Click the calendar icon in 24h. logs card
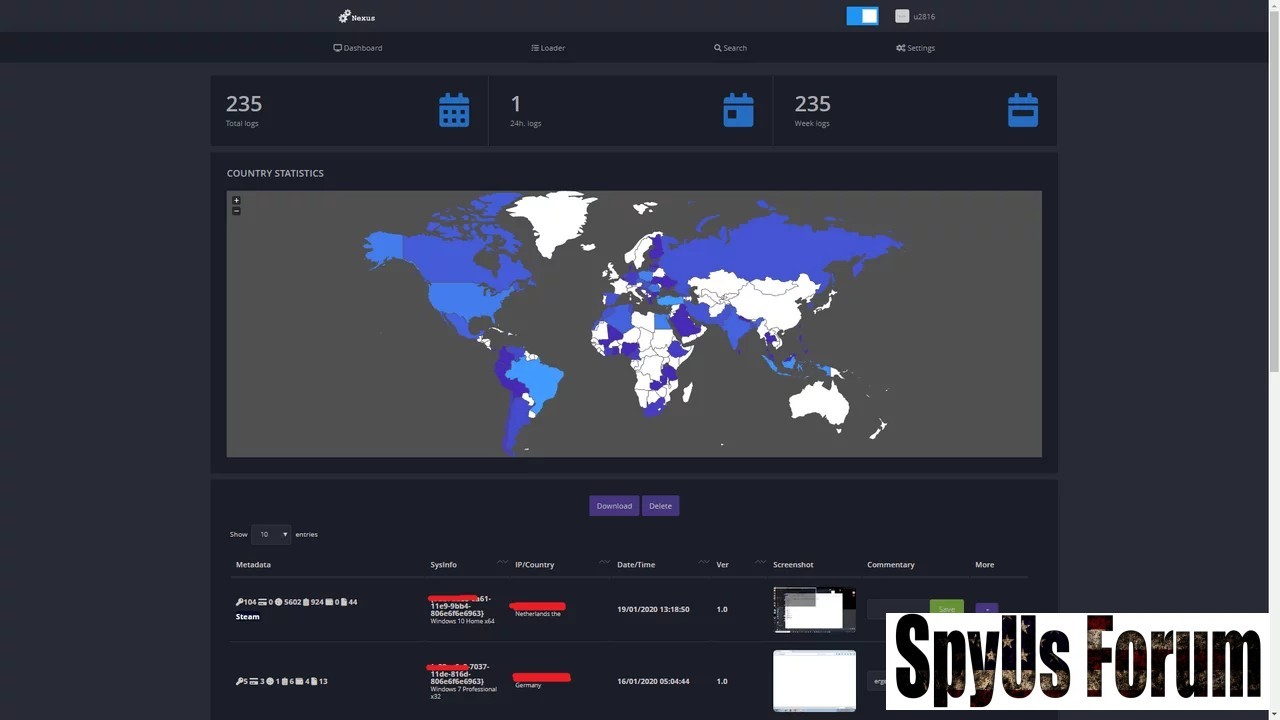Image resolution: width=1280 pixels, height=720 pixels. pyautogui.click(x=738, y=110)
